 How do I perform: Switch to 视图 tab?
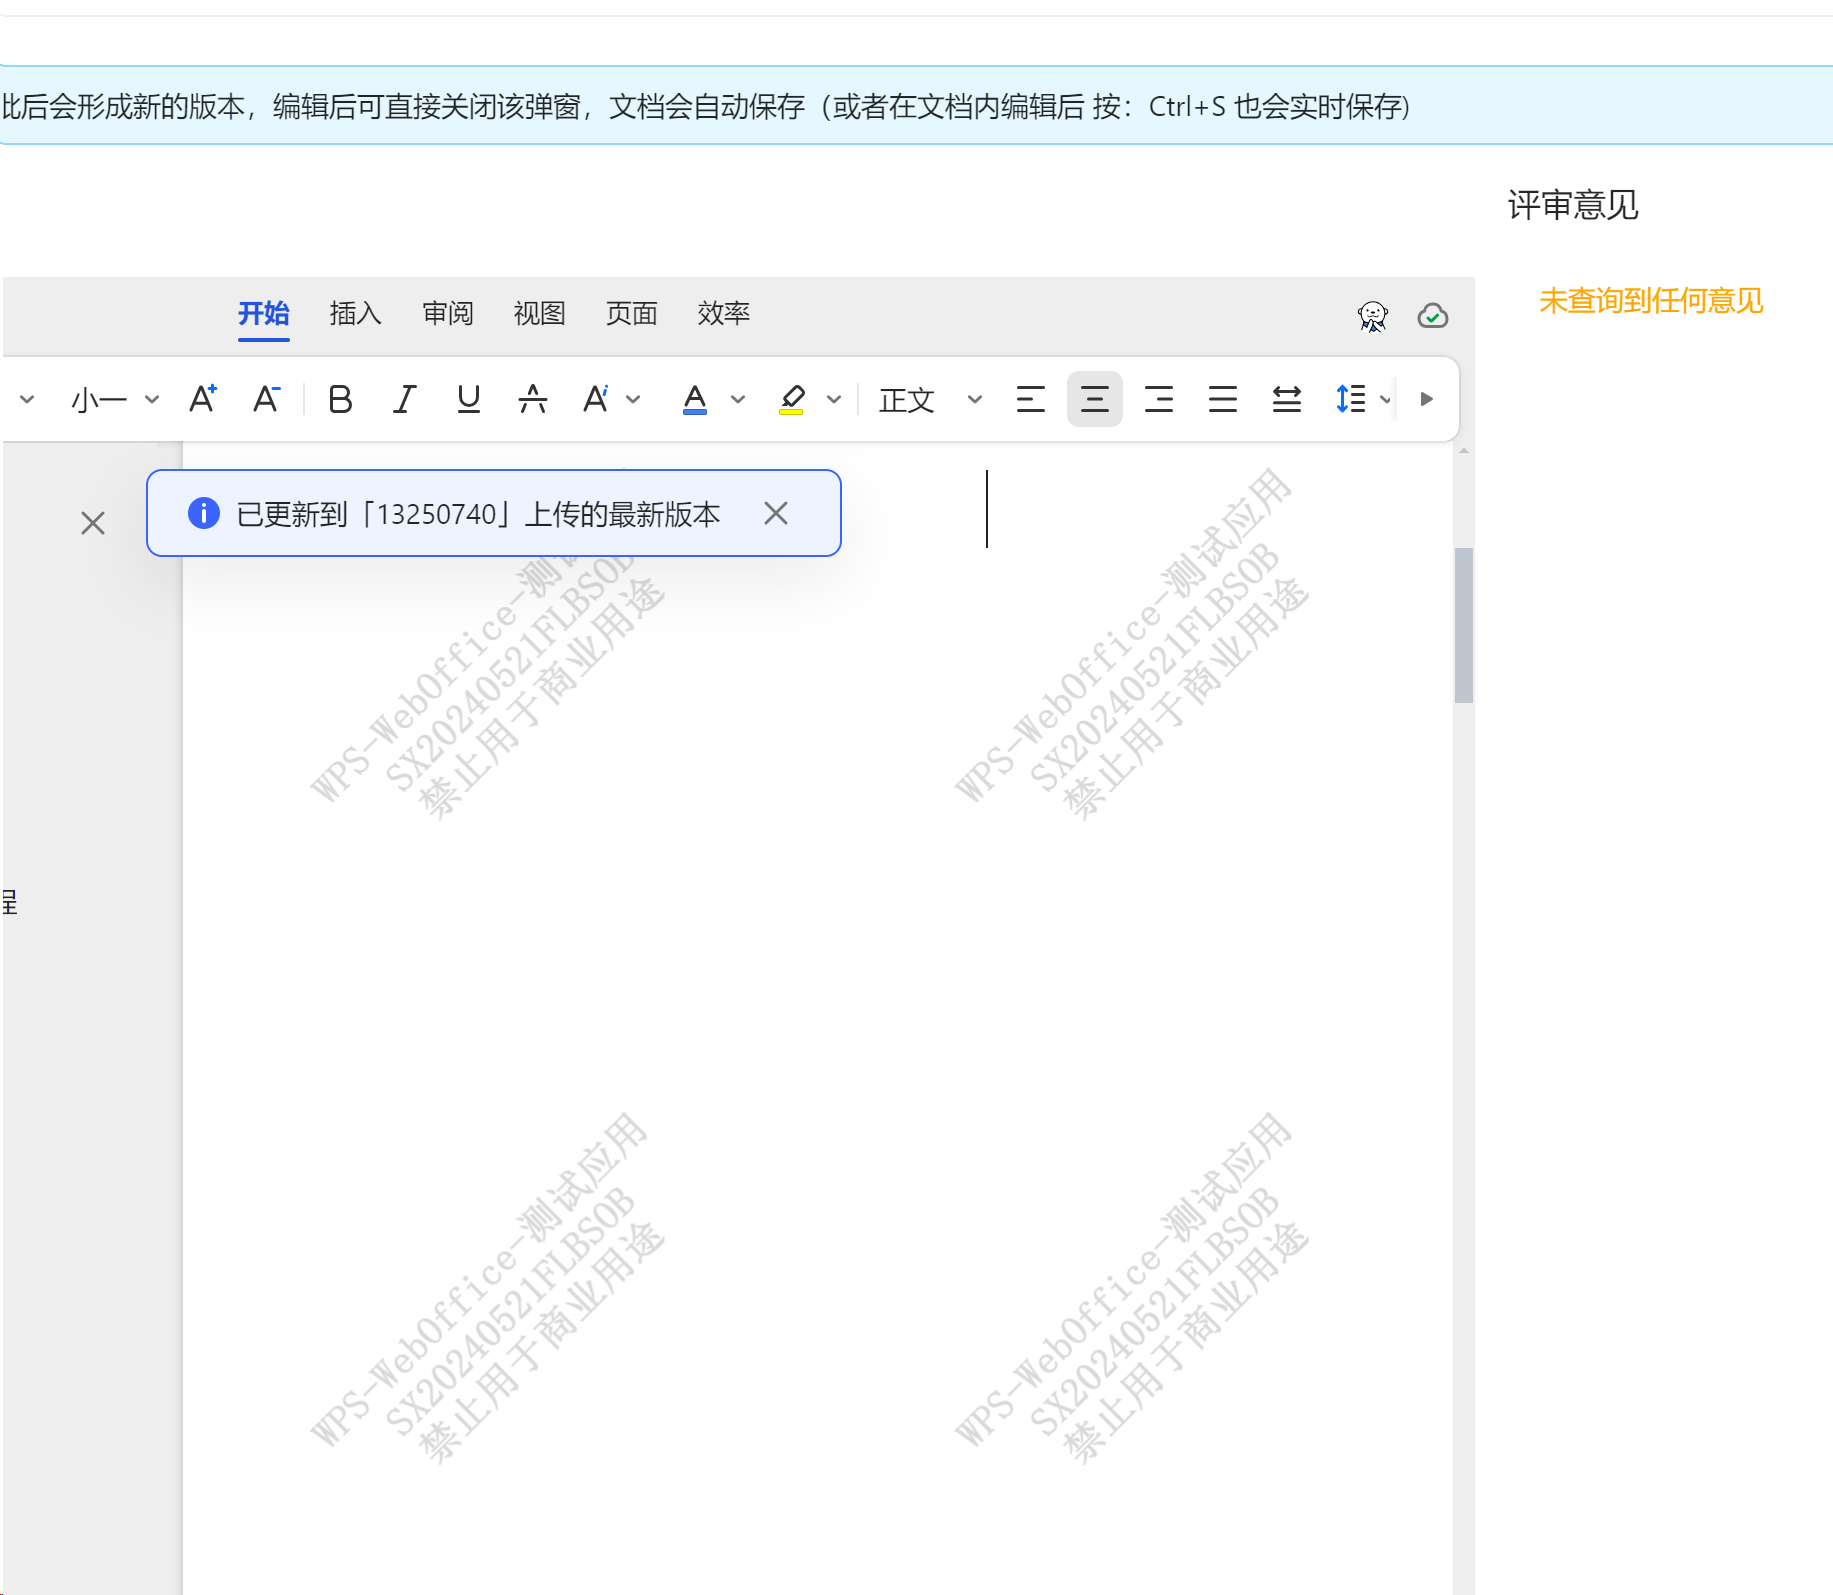click(540, 314)
